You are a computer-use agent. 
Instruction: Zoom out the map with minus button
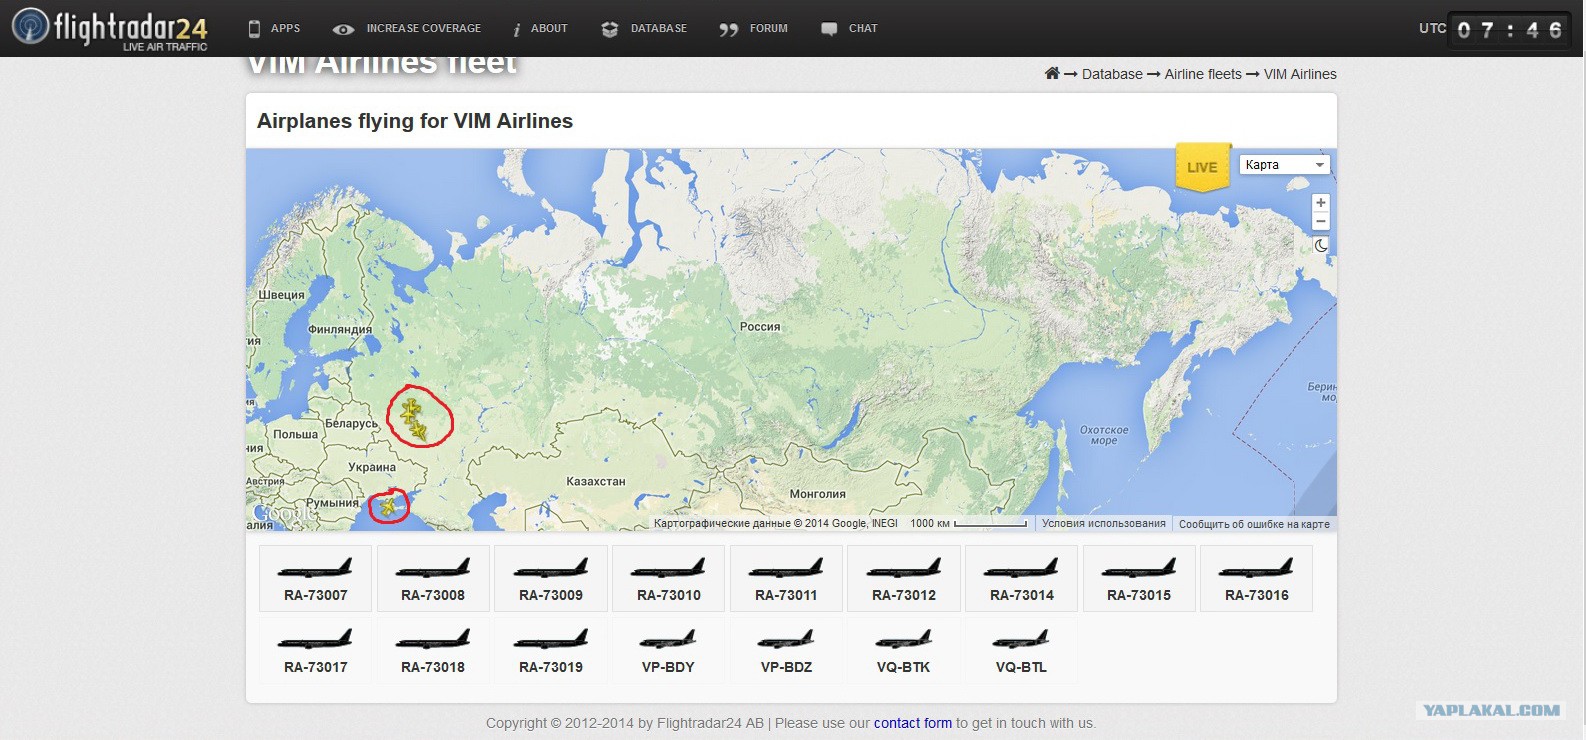point(1321,221)
